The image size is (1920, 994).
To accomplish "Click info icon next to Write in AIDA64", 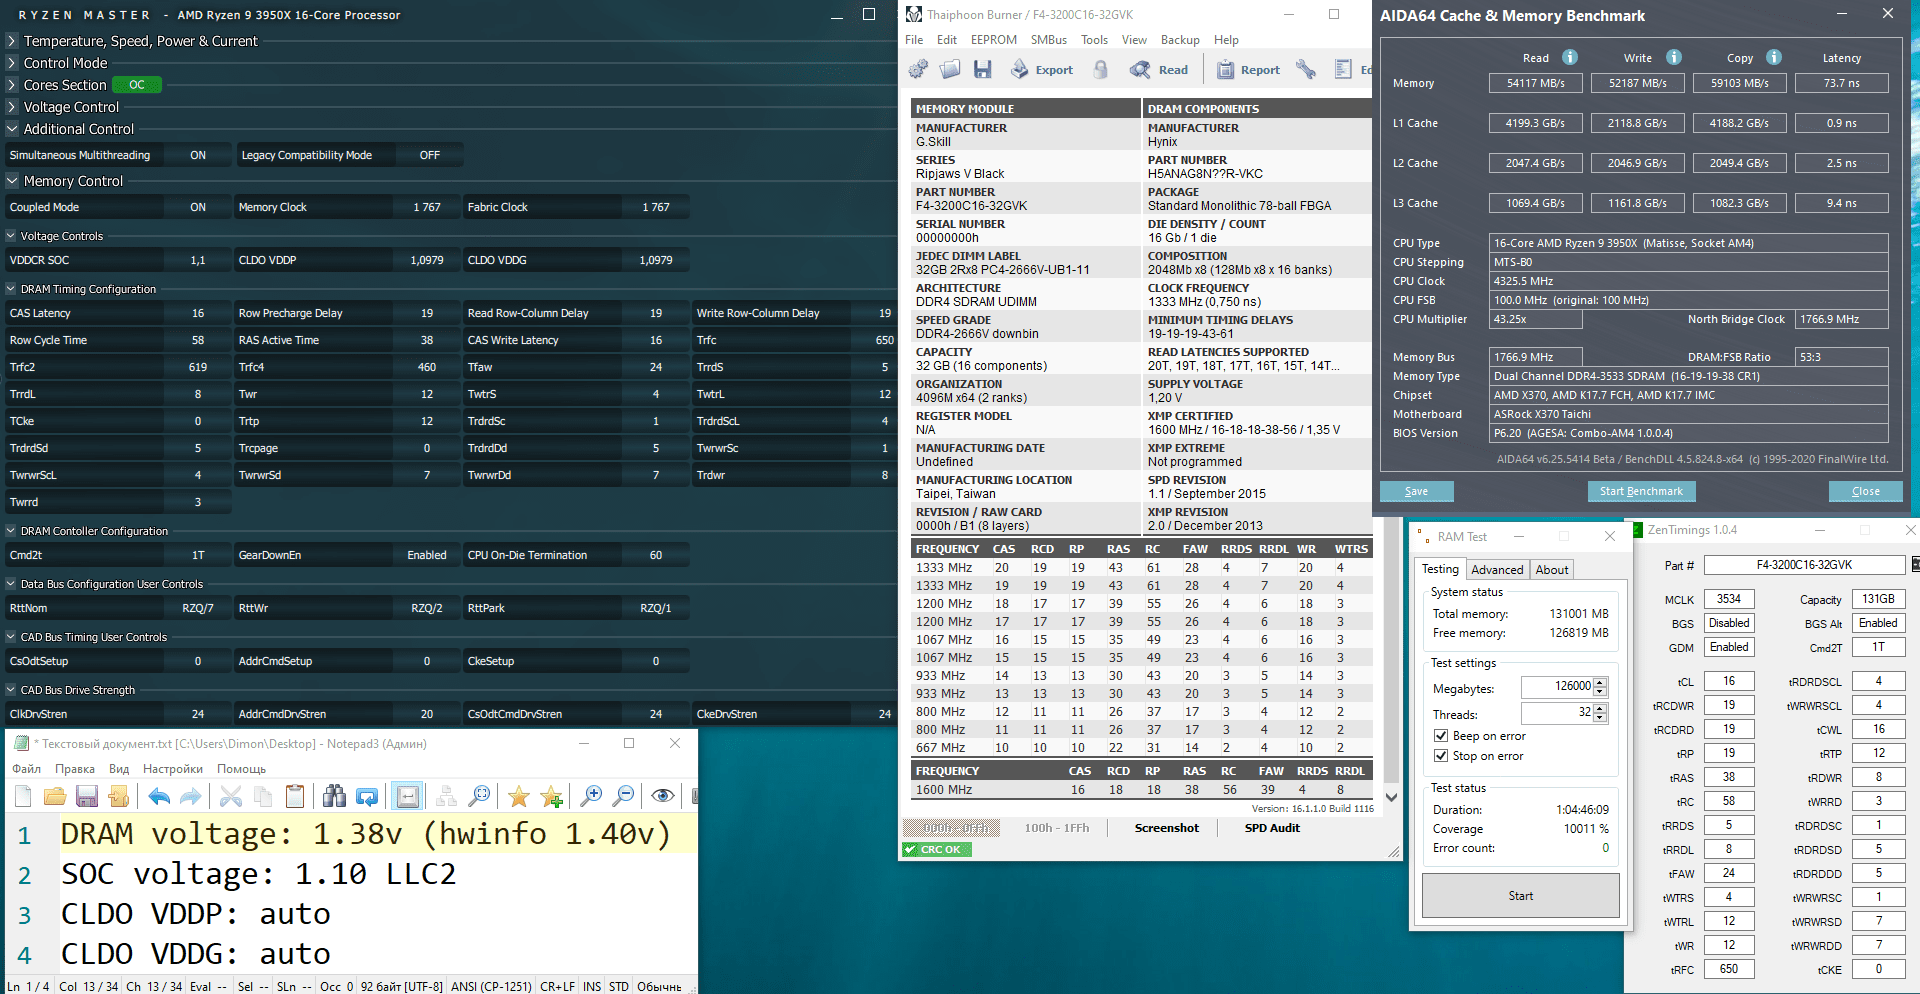I will click(x=1674, y=57).
